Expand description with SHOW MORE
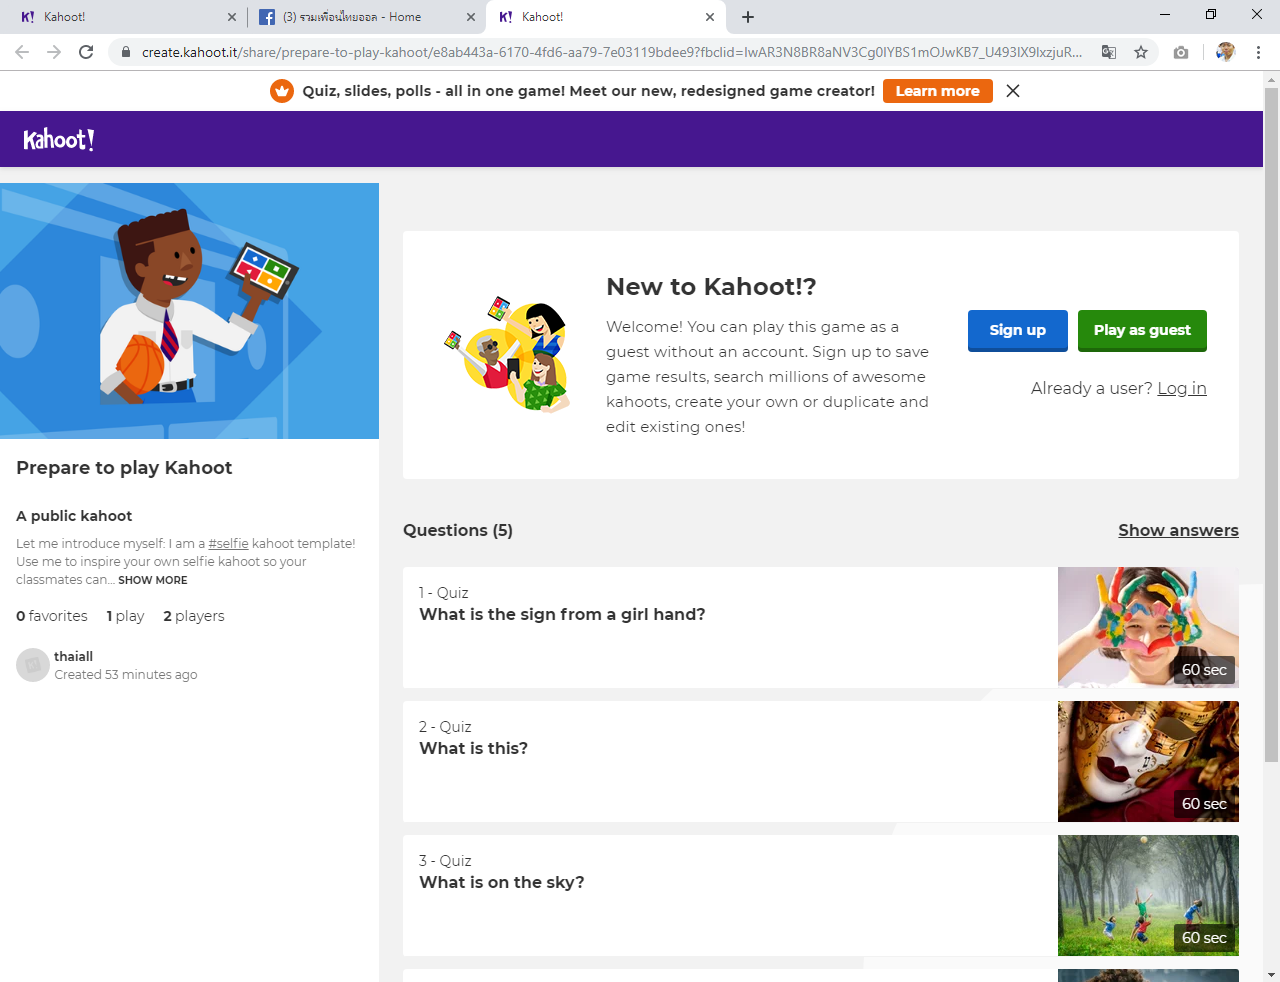Viewport: 1280px width, 982px height. click(152, 580)
